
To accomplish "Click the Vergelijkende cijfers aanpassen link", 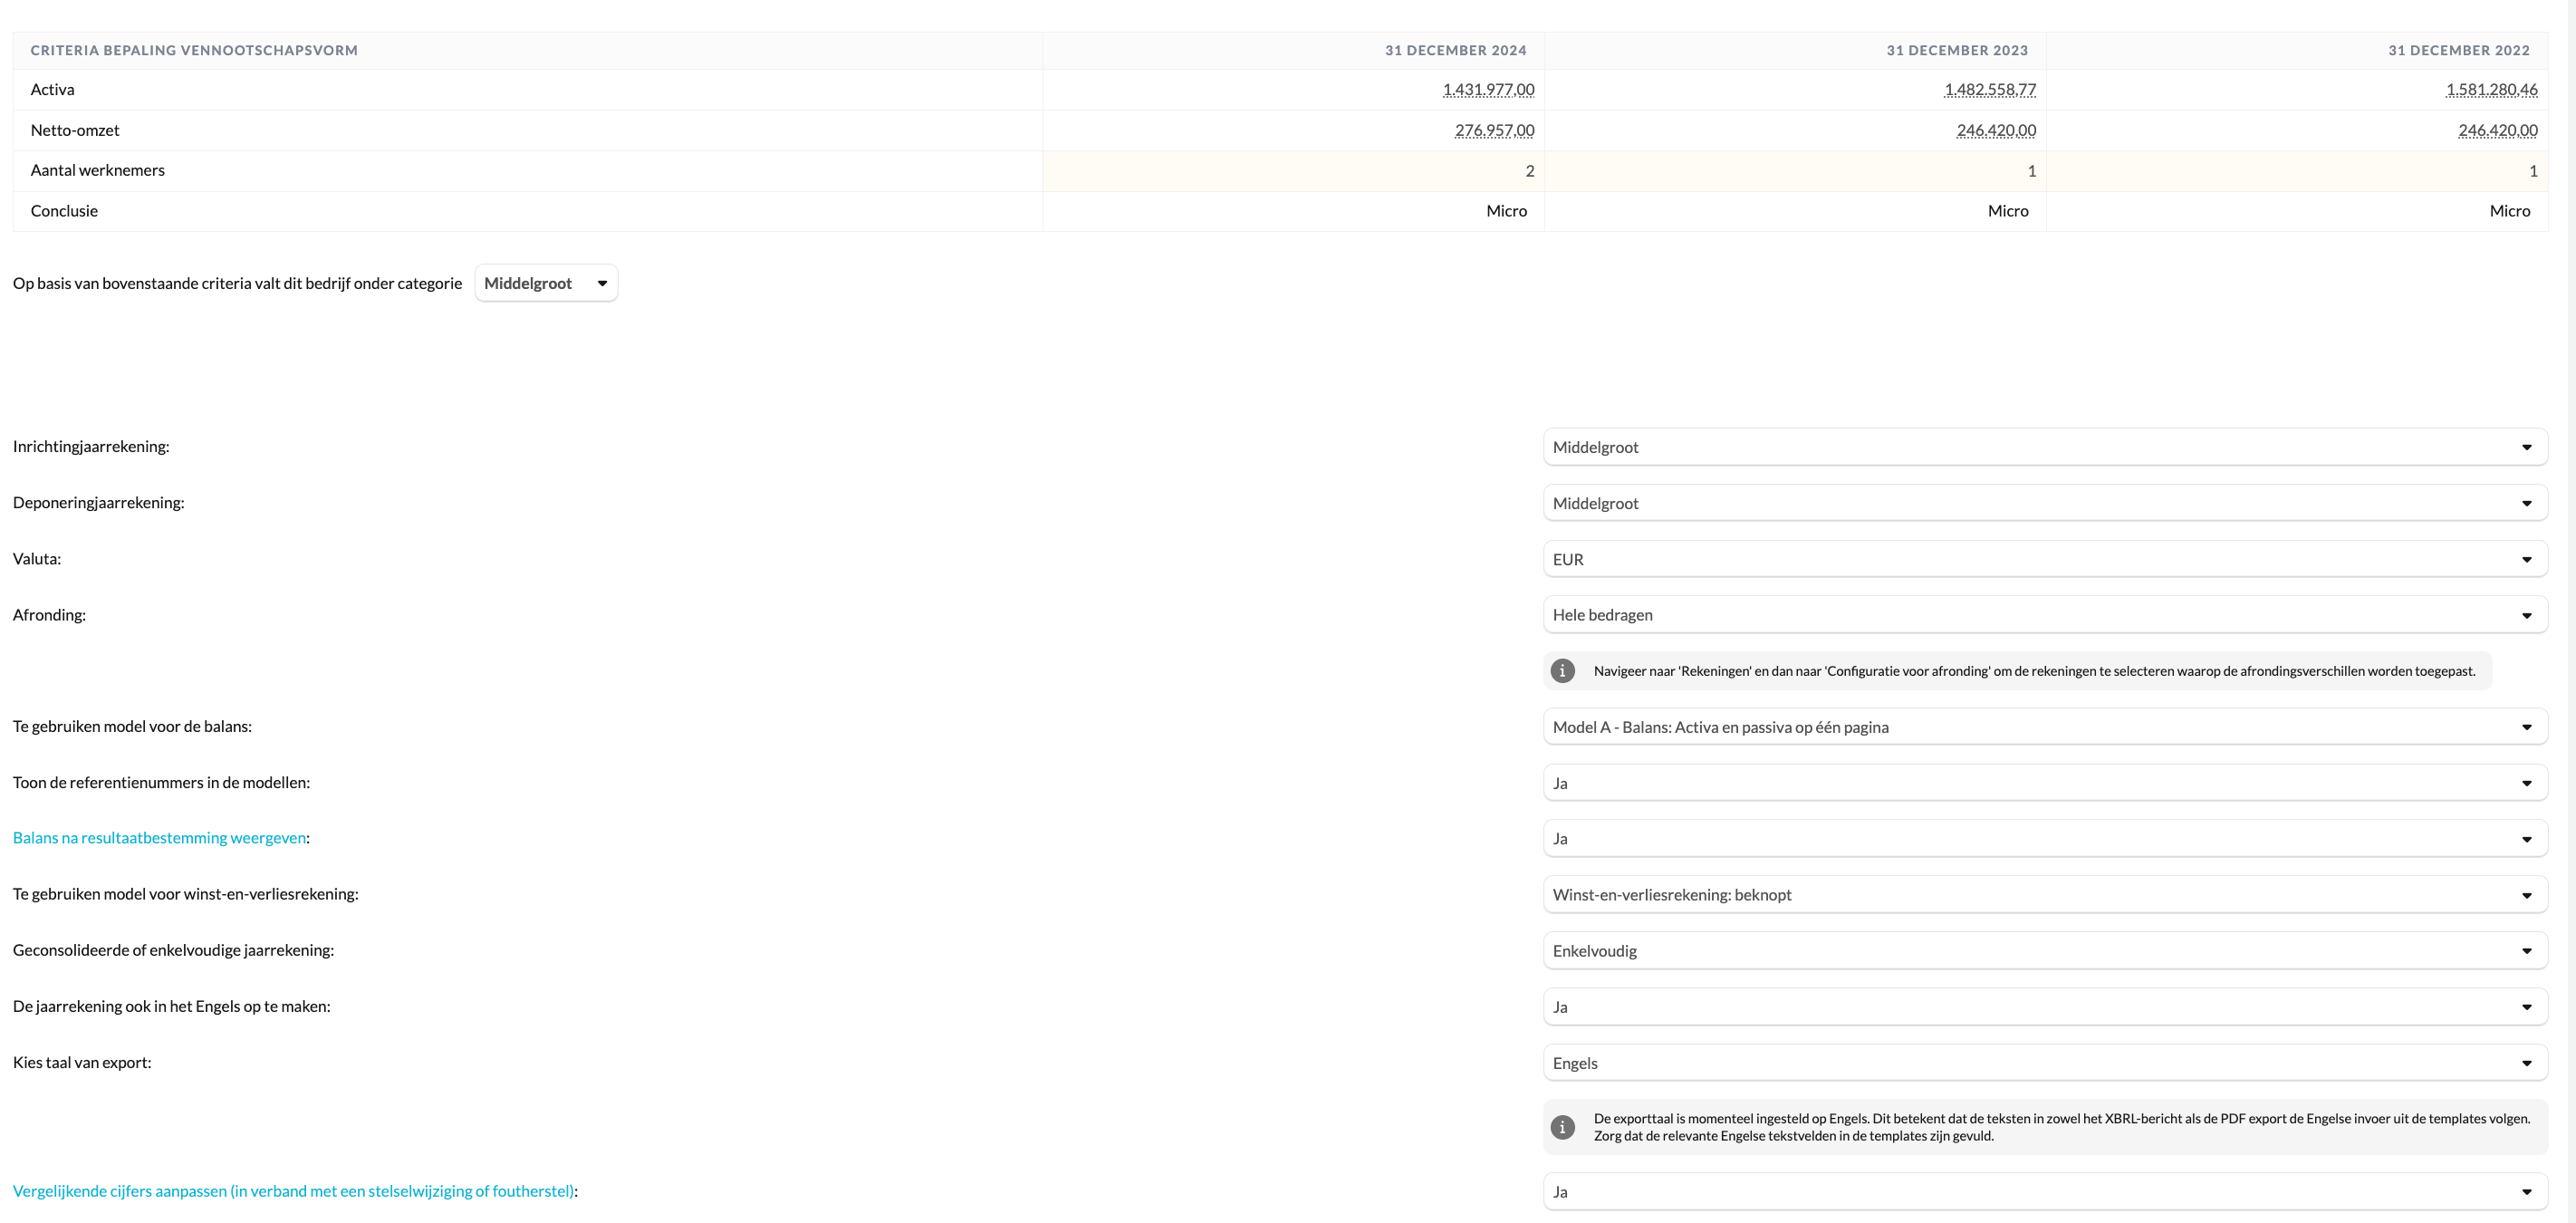I will tap(293, 1191).
